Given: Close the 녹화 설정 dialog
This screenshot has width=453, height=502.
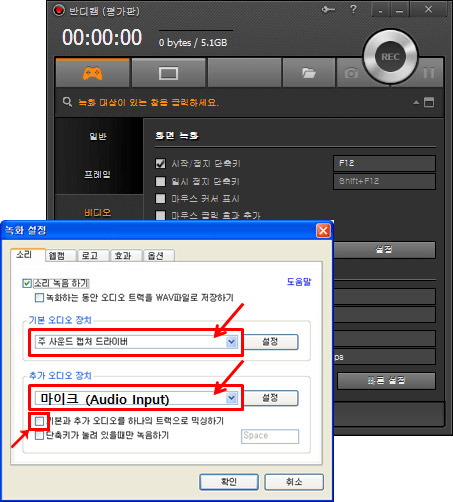Looking at the screenshot, I should 323,231.
